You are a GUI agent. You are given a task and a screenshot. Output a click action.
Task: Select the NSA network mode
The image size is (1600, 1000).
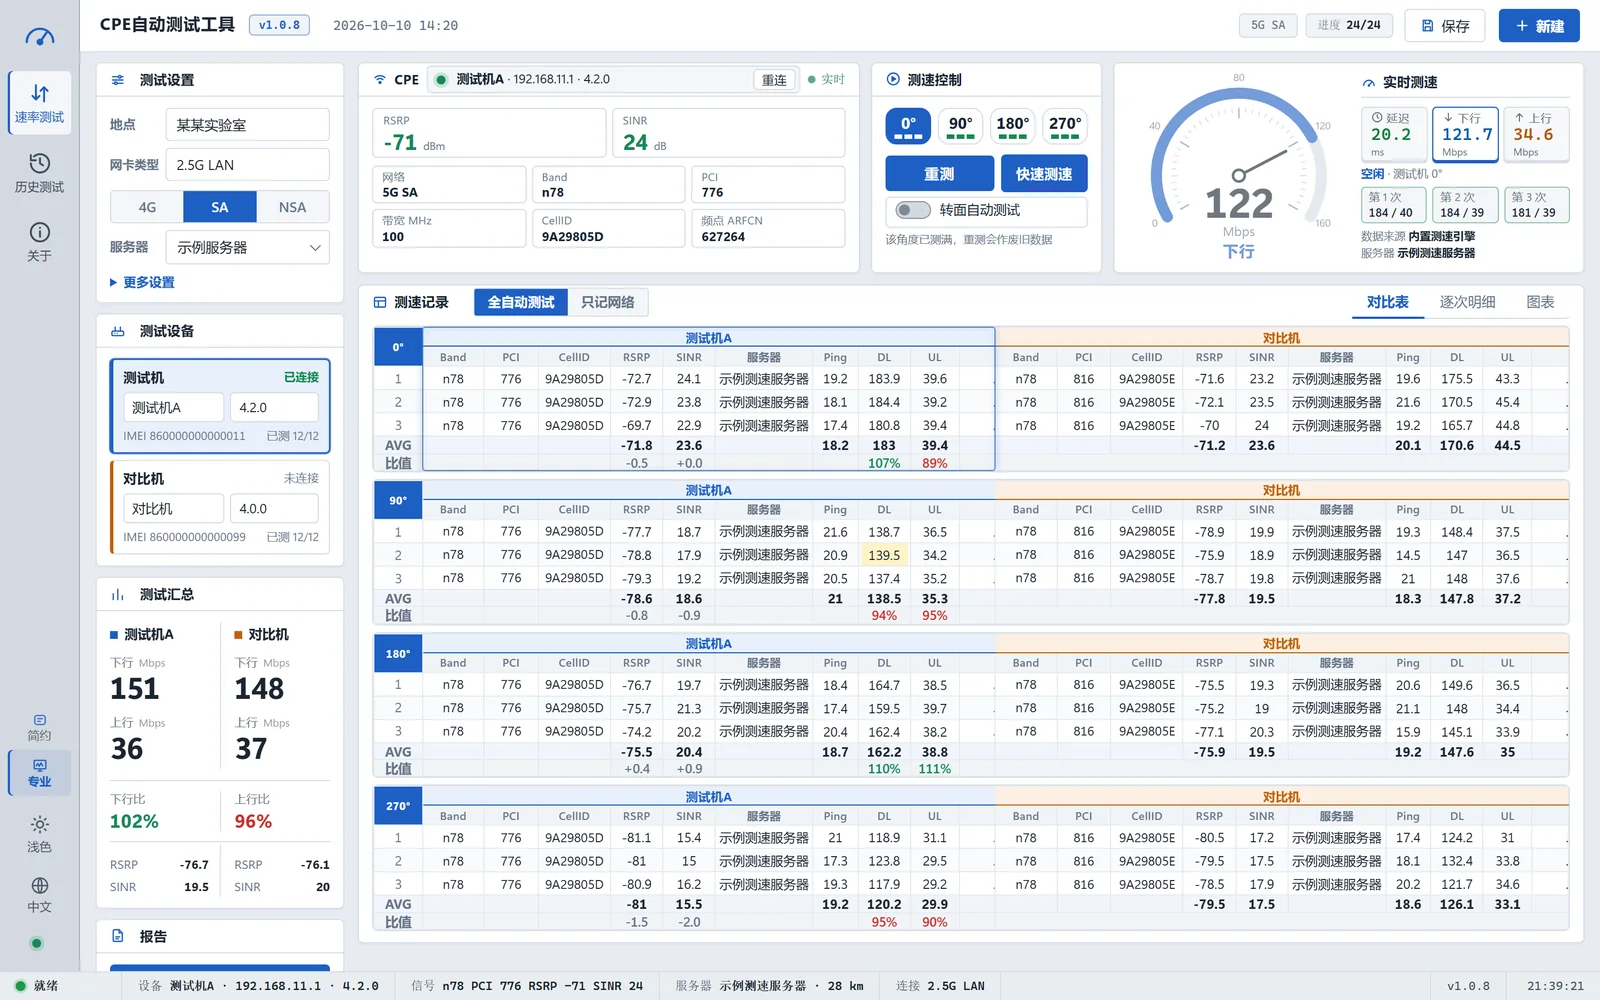tap(293, 207)
